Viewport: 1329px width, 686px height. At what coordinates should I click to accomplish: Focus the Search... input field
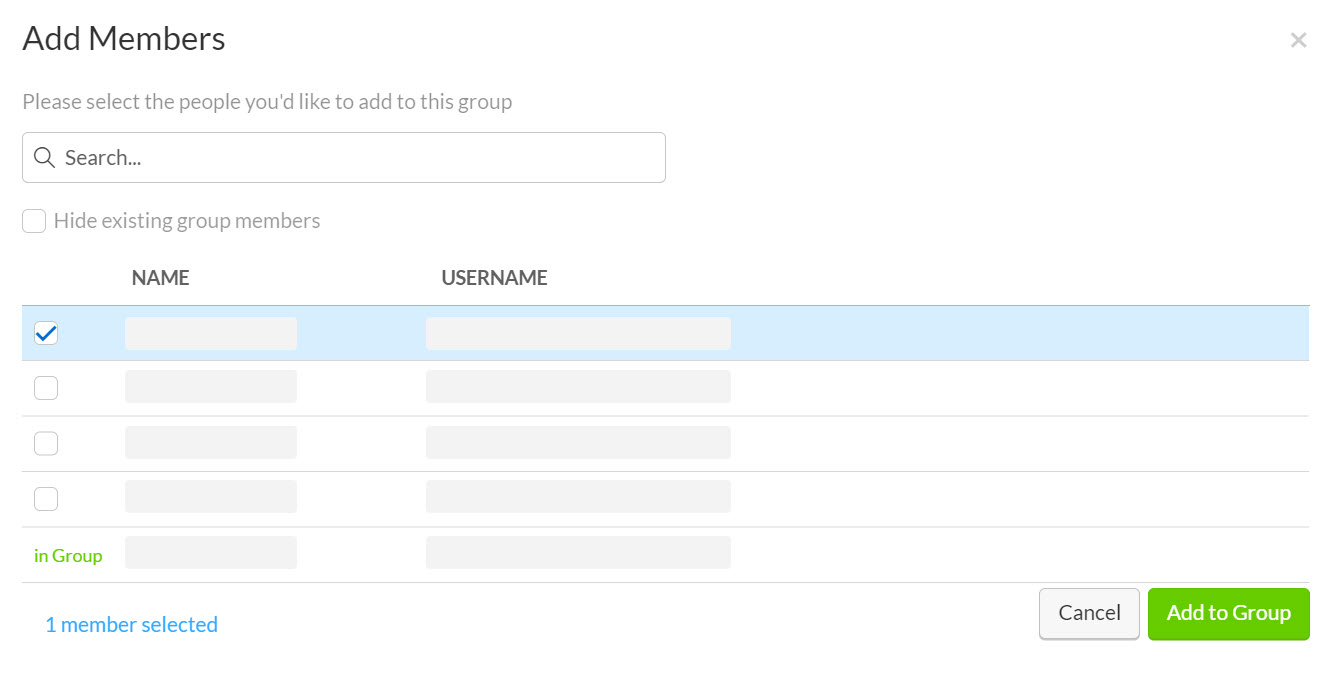click(x=344, y=157)
